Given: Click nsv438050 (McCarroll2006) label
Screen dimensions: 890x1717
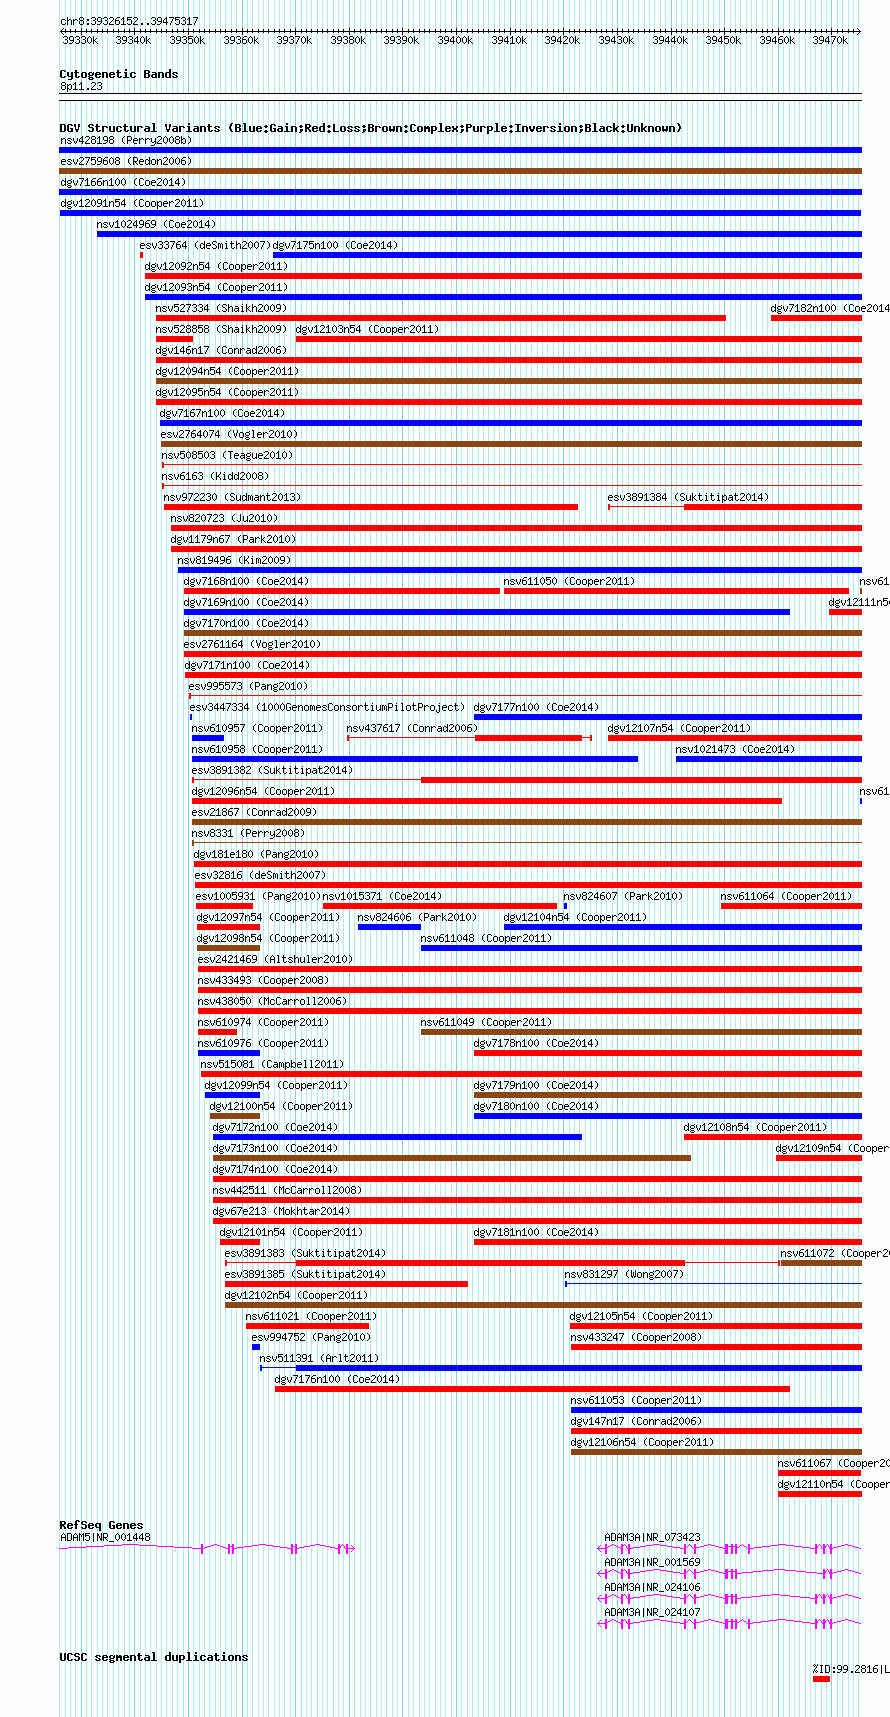Looking at the screenshot, I should click(272, 1001).
